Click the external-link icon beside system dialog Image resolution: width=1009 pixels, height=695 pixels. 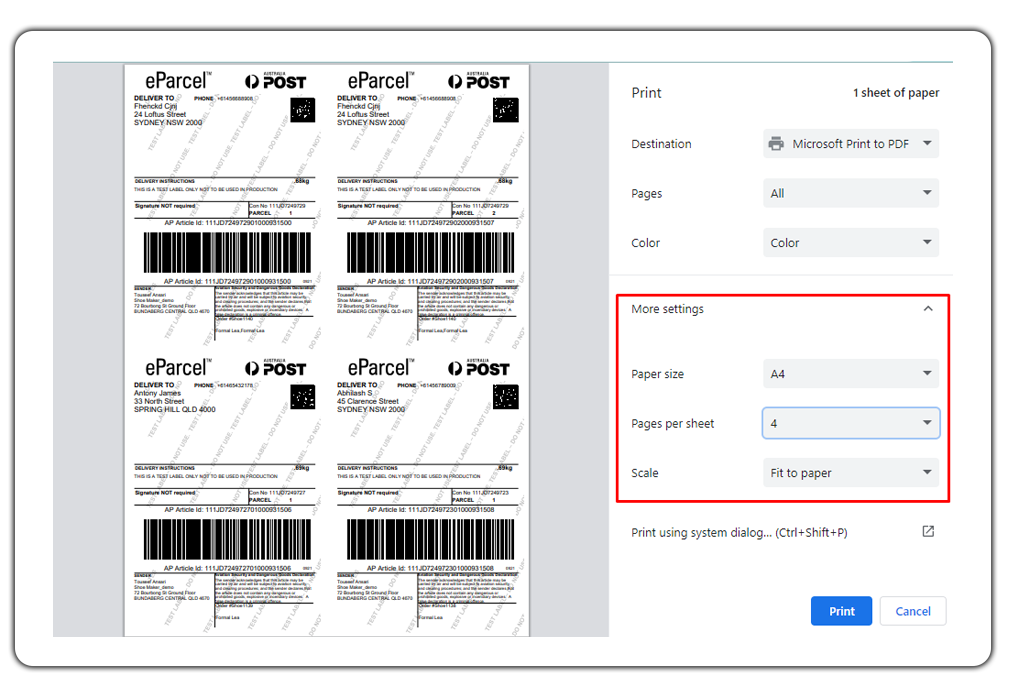pyautogui.click(x=928, y=532)
